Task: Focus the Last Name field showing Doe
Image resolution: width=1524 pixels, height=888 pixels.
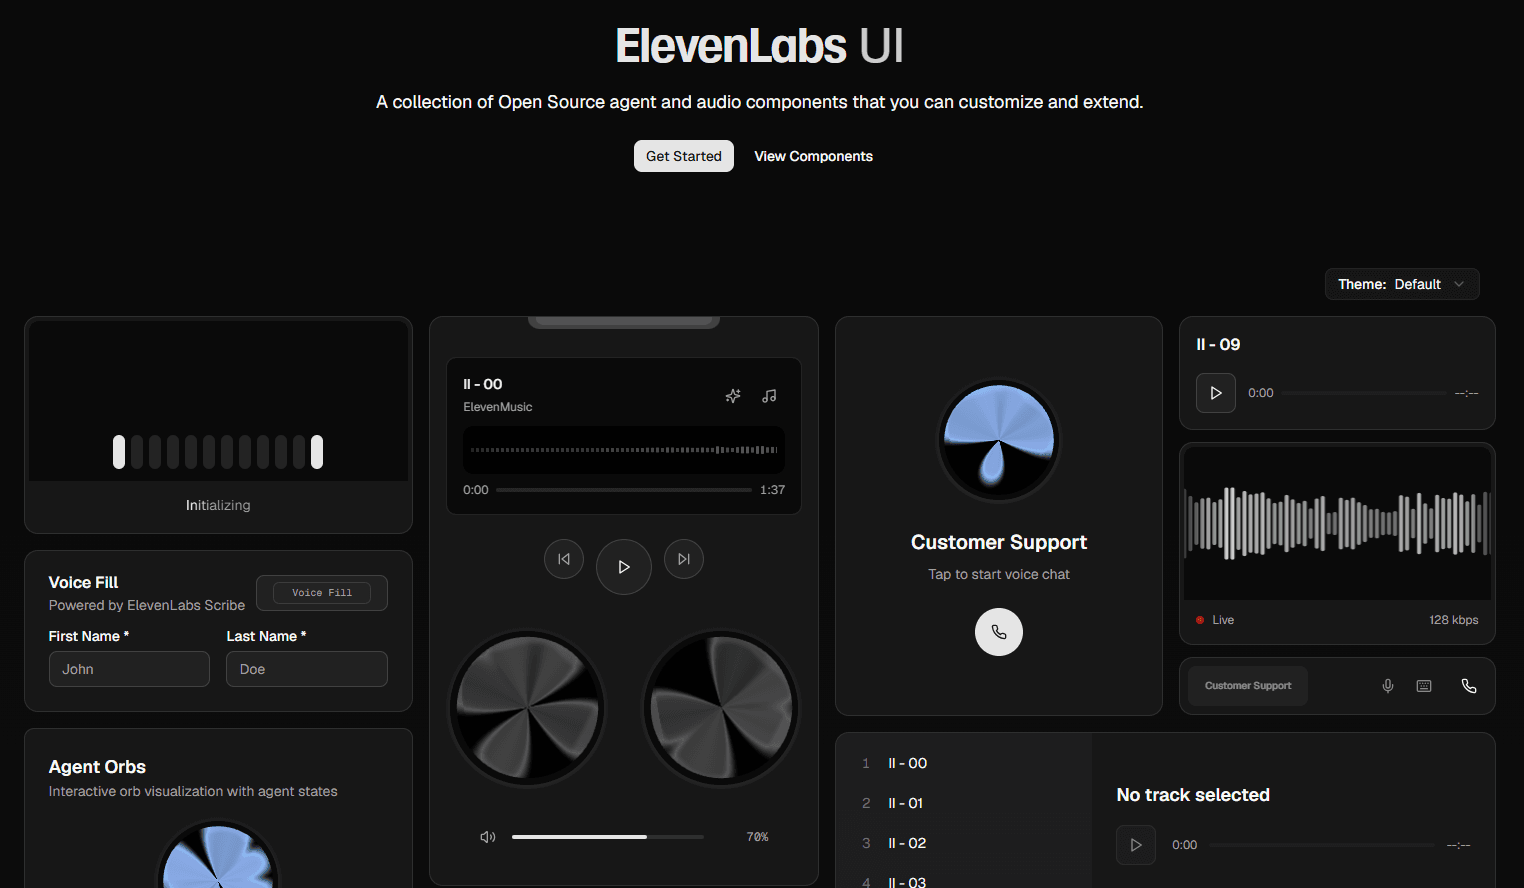Action: [307, 669]
